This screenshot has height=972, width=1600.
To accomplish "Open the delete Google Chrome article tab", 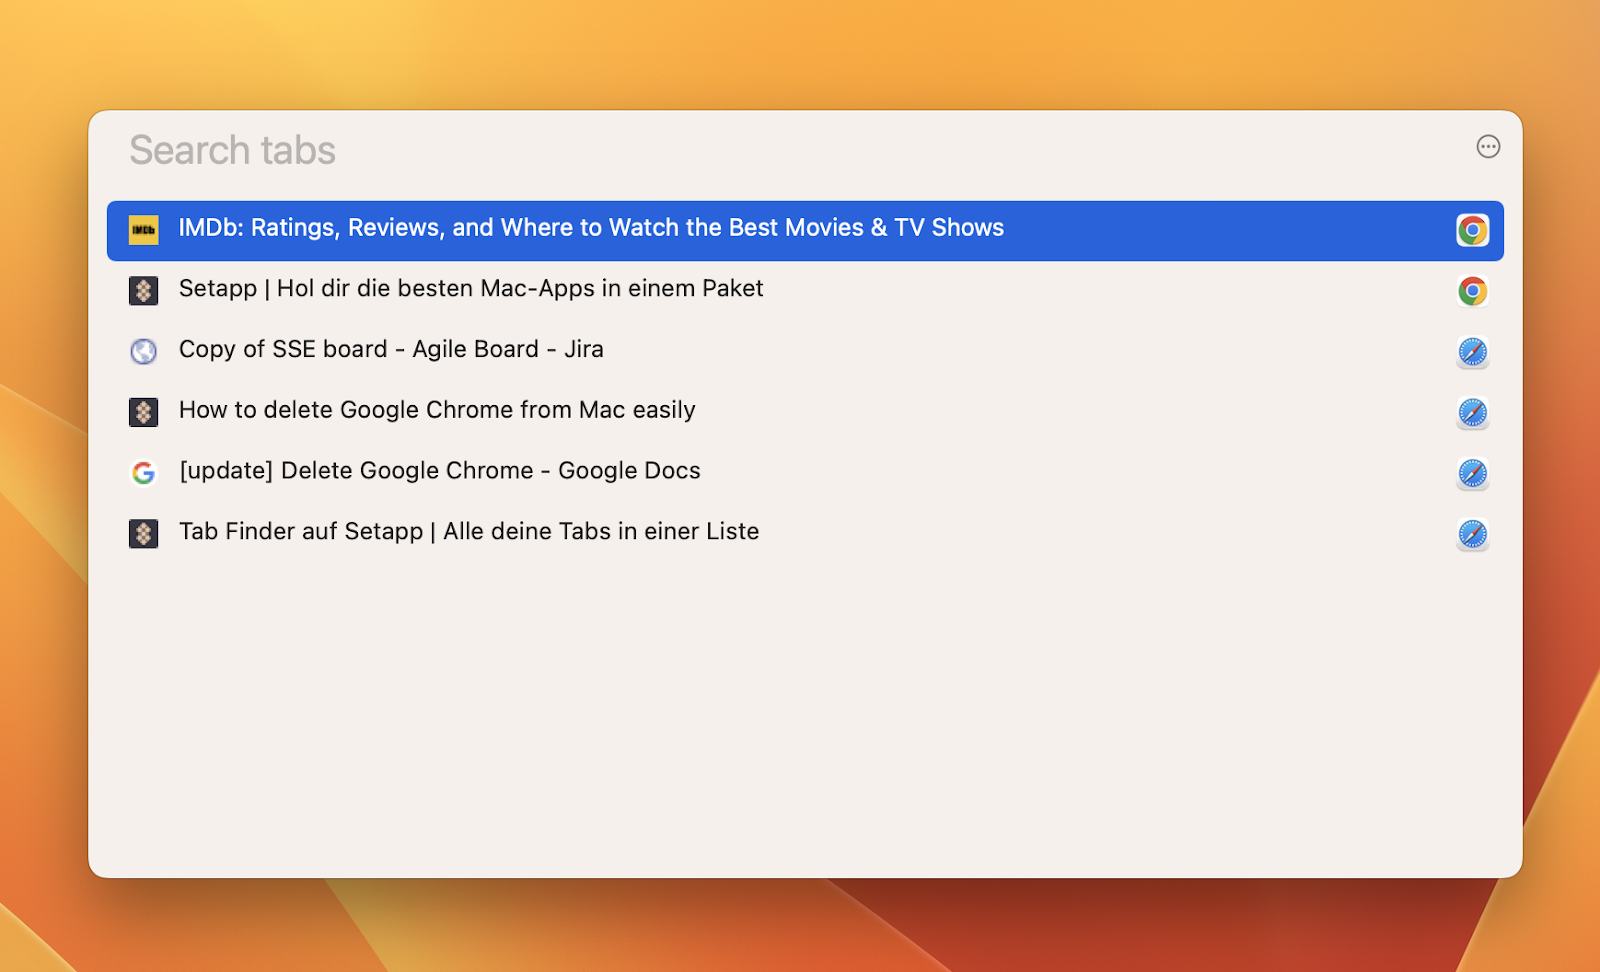I will pos(437,411).
